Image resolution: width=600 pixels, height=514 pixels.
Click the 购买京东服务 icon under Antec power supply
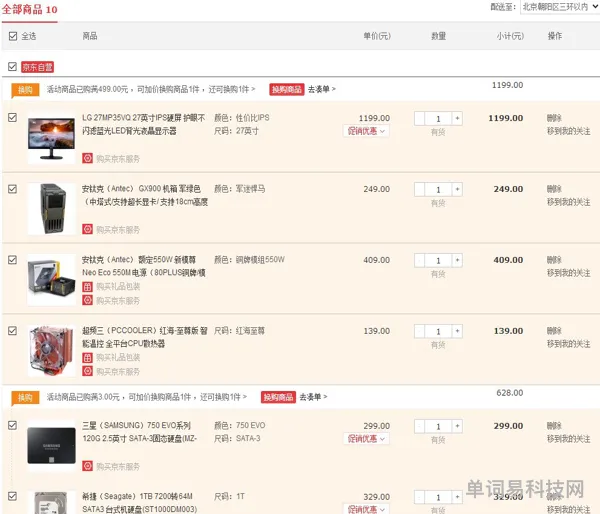point(88,300)
